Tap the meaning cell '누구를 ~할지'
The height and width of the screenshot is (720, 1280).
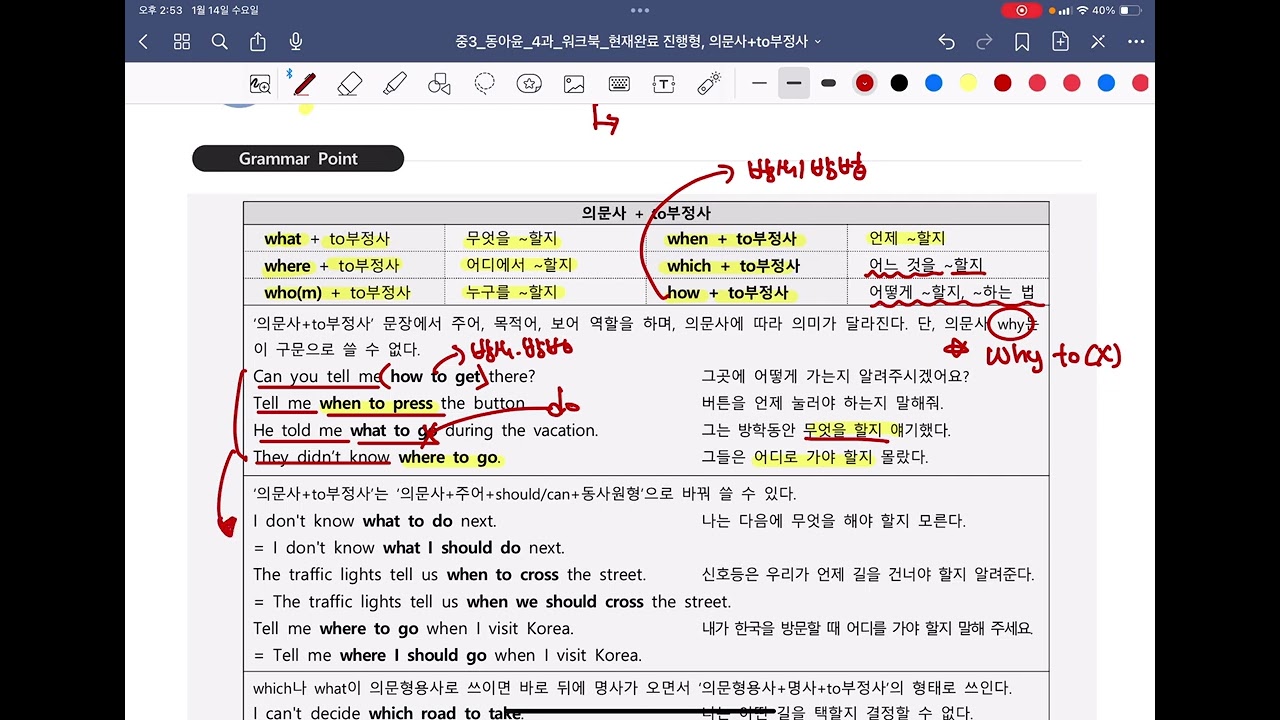[512, 292]
